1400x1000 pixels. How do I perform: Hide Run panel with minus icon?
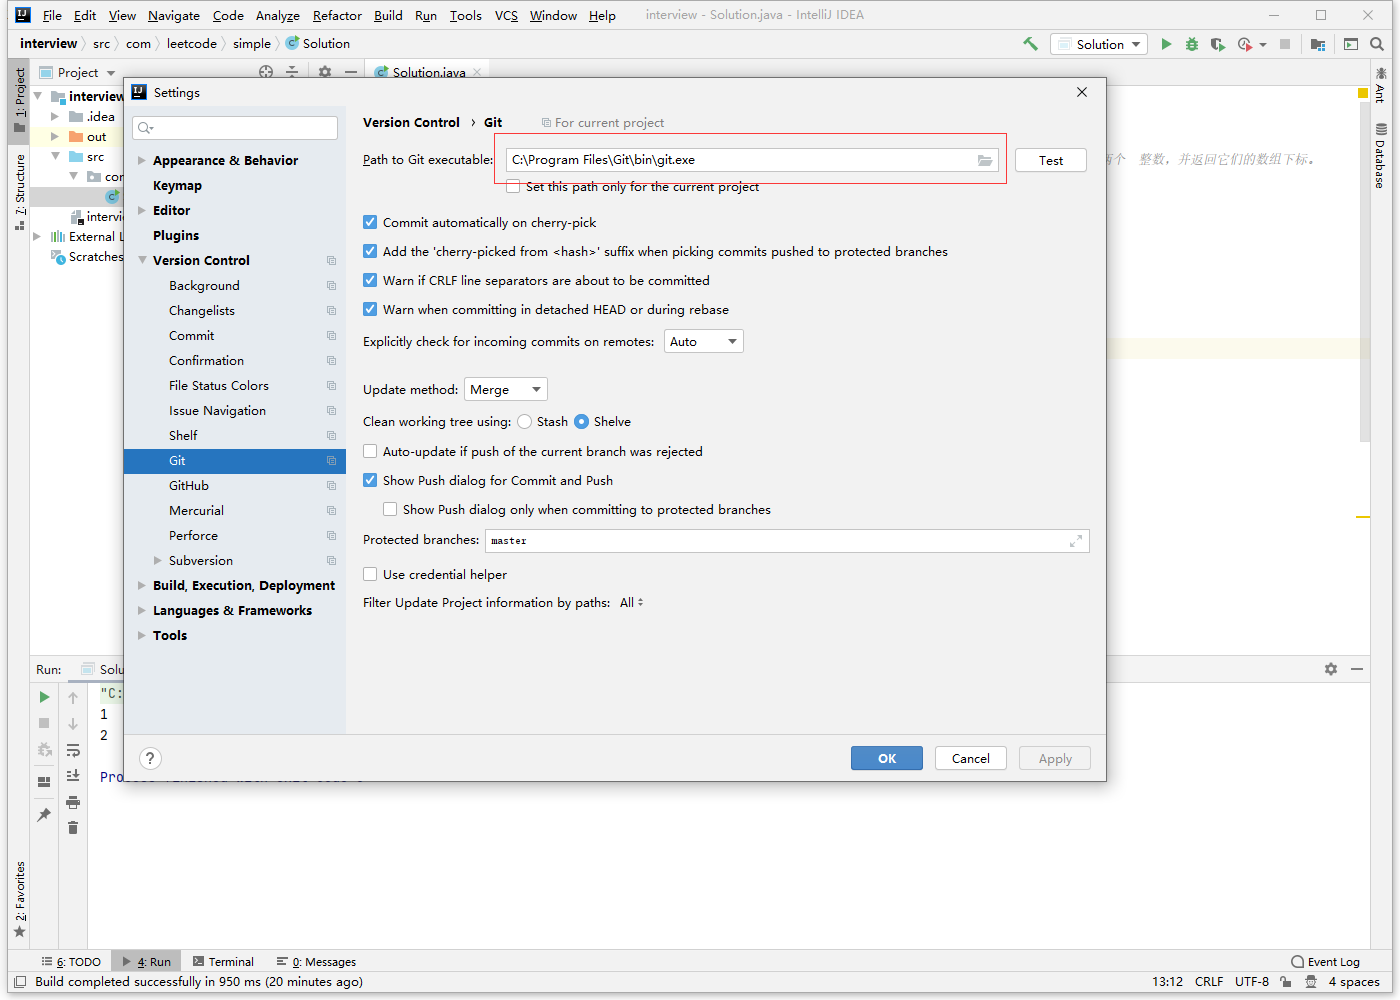coord(1357,669)
